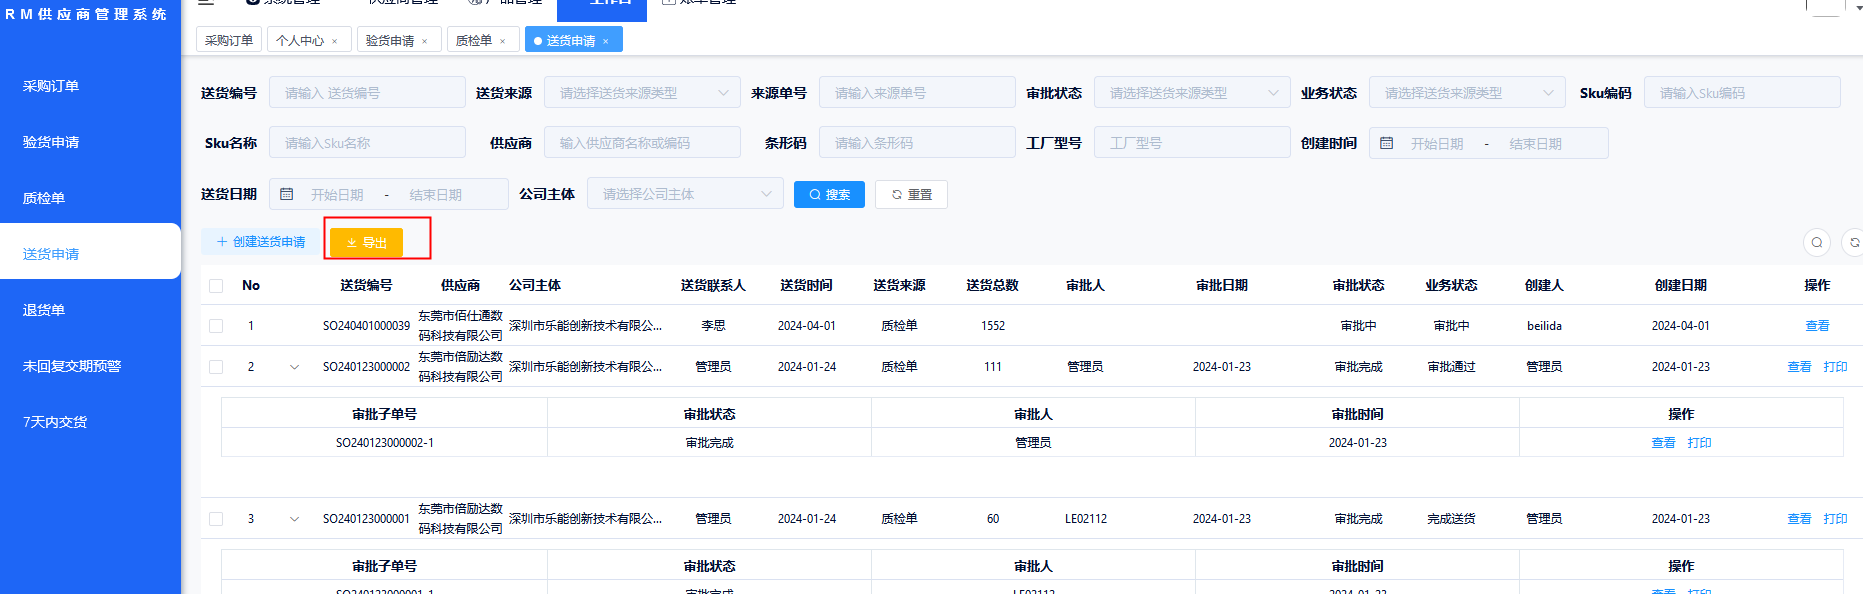1863x594 pixels.
Task: Switch to the 采购订单 page tab
Action: [x=228, y=40]
